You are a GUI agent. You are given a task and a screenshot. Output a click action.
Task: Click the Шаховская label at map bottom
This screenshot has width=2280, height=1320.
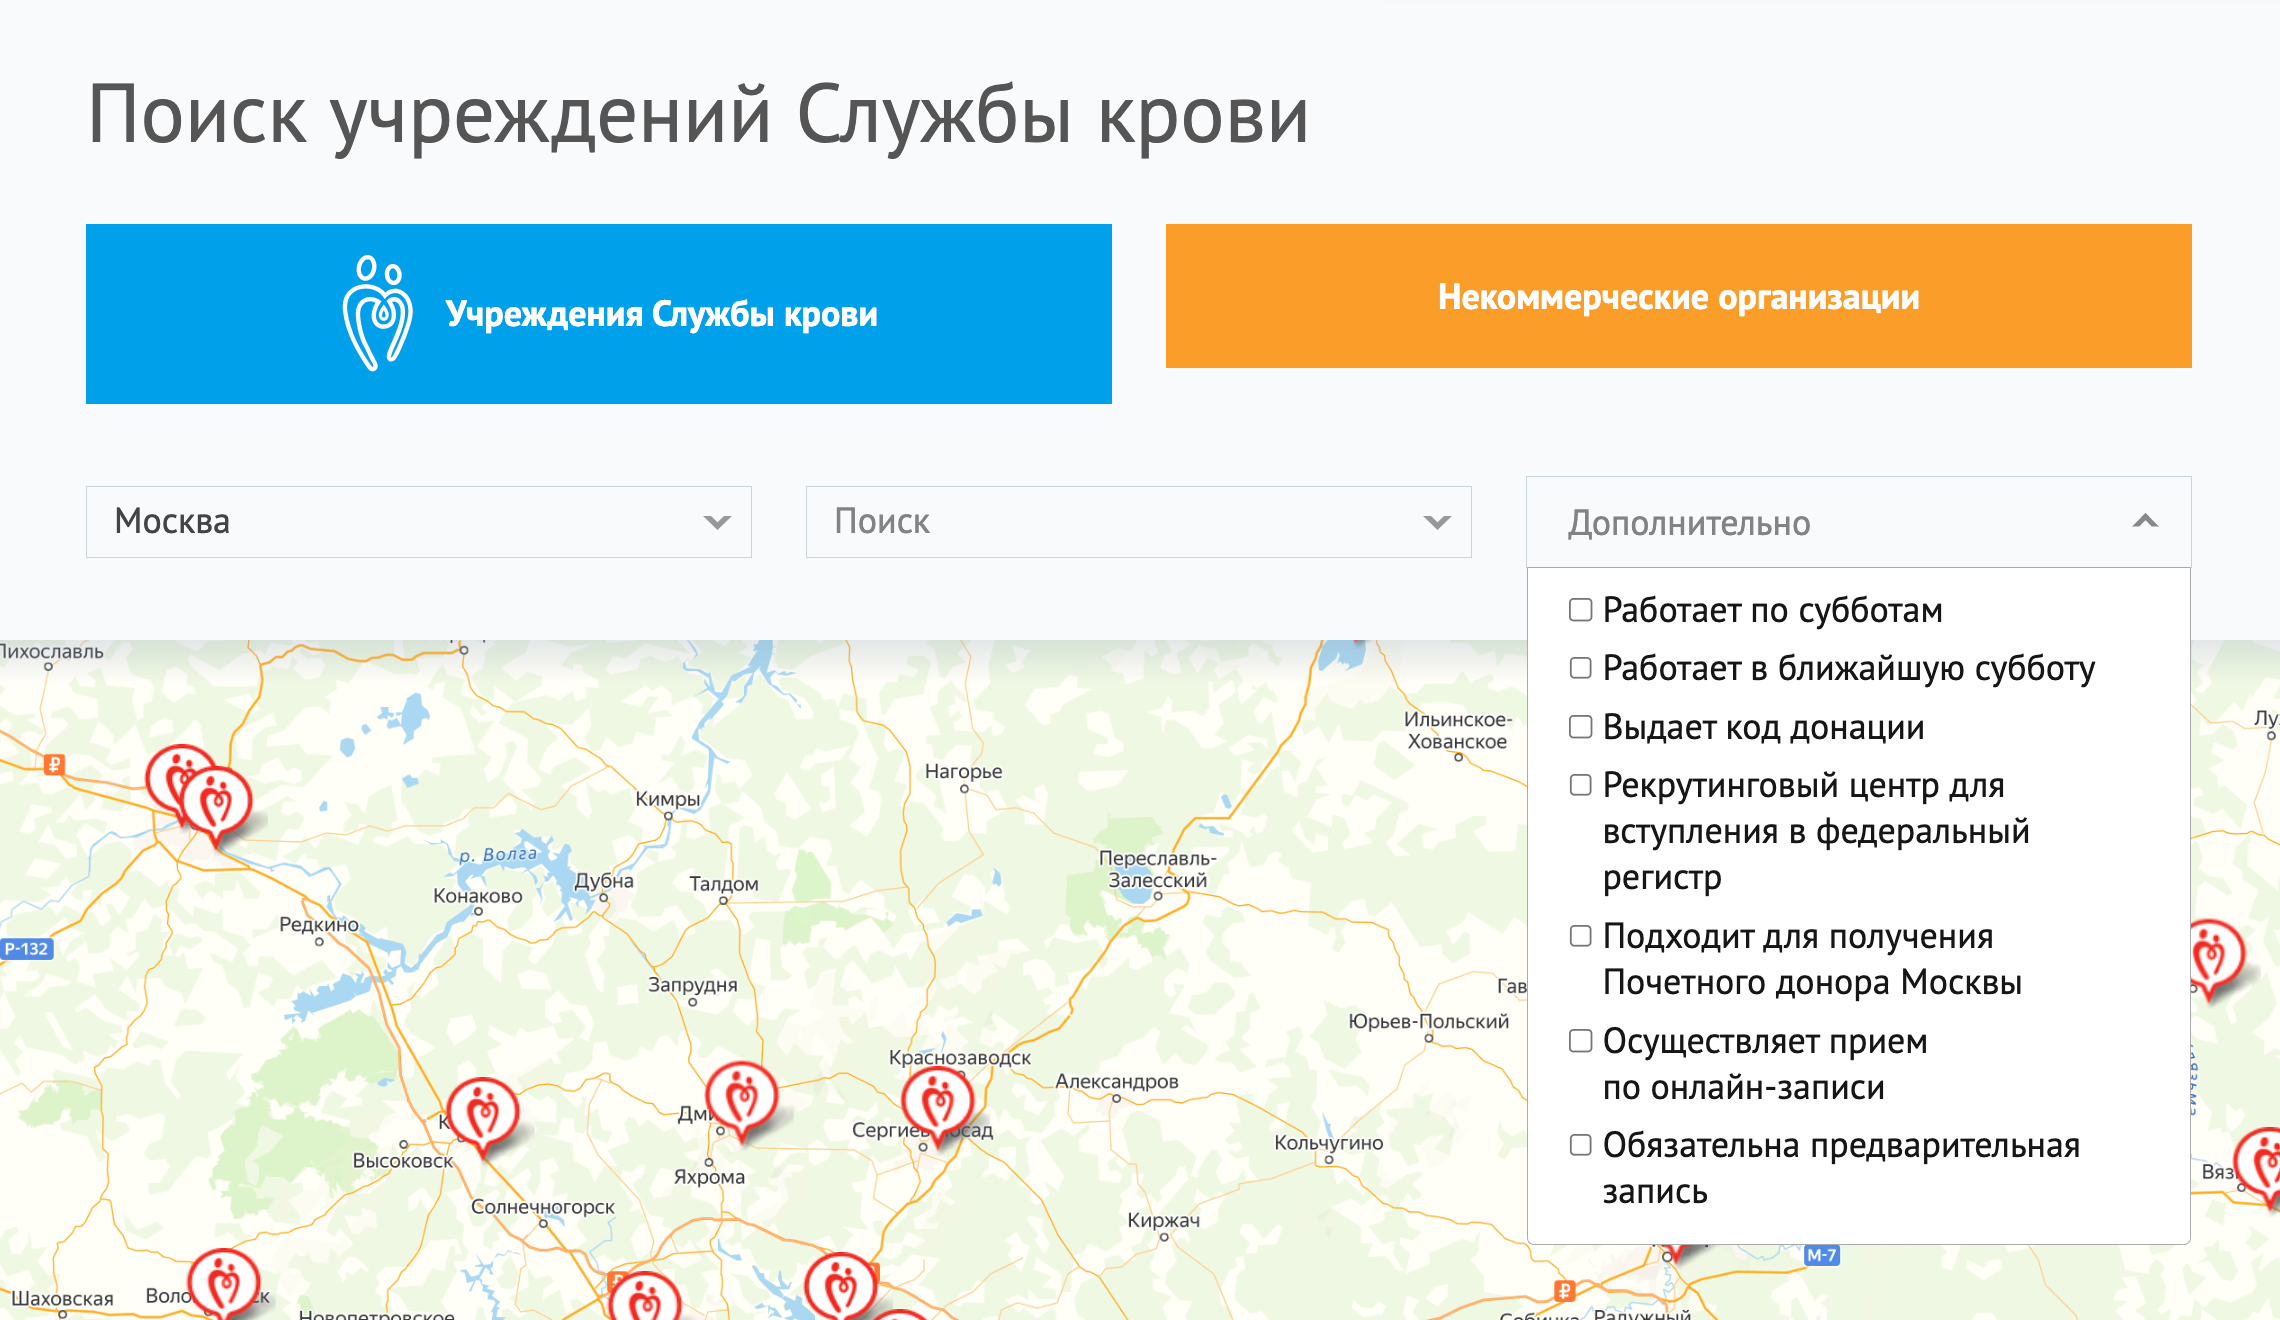[x=62, y=1298]
